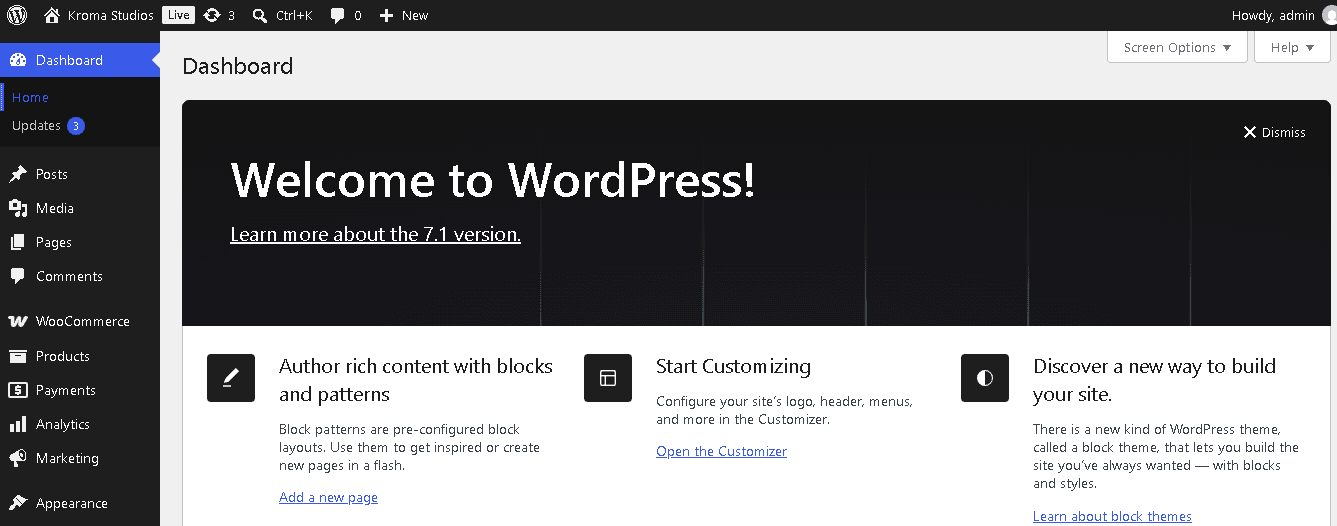
Task: Click the admin avatar in top bar
Action: pyautogui.click(x=1329, y=15)
